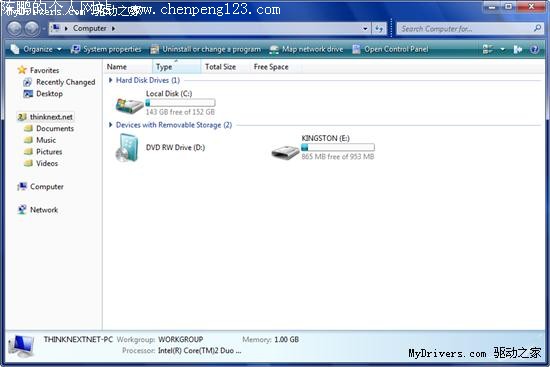Screen dimensions: 550x367
Task: Click THINKNEXTNET-PC name in details pane
Action: [78, 339]
